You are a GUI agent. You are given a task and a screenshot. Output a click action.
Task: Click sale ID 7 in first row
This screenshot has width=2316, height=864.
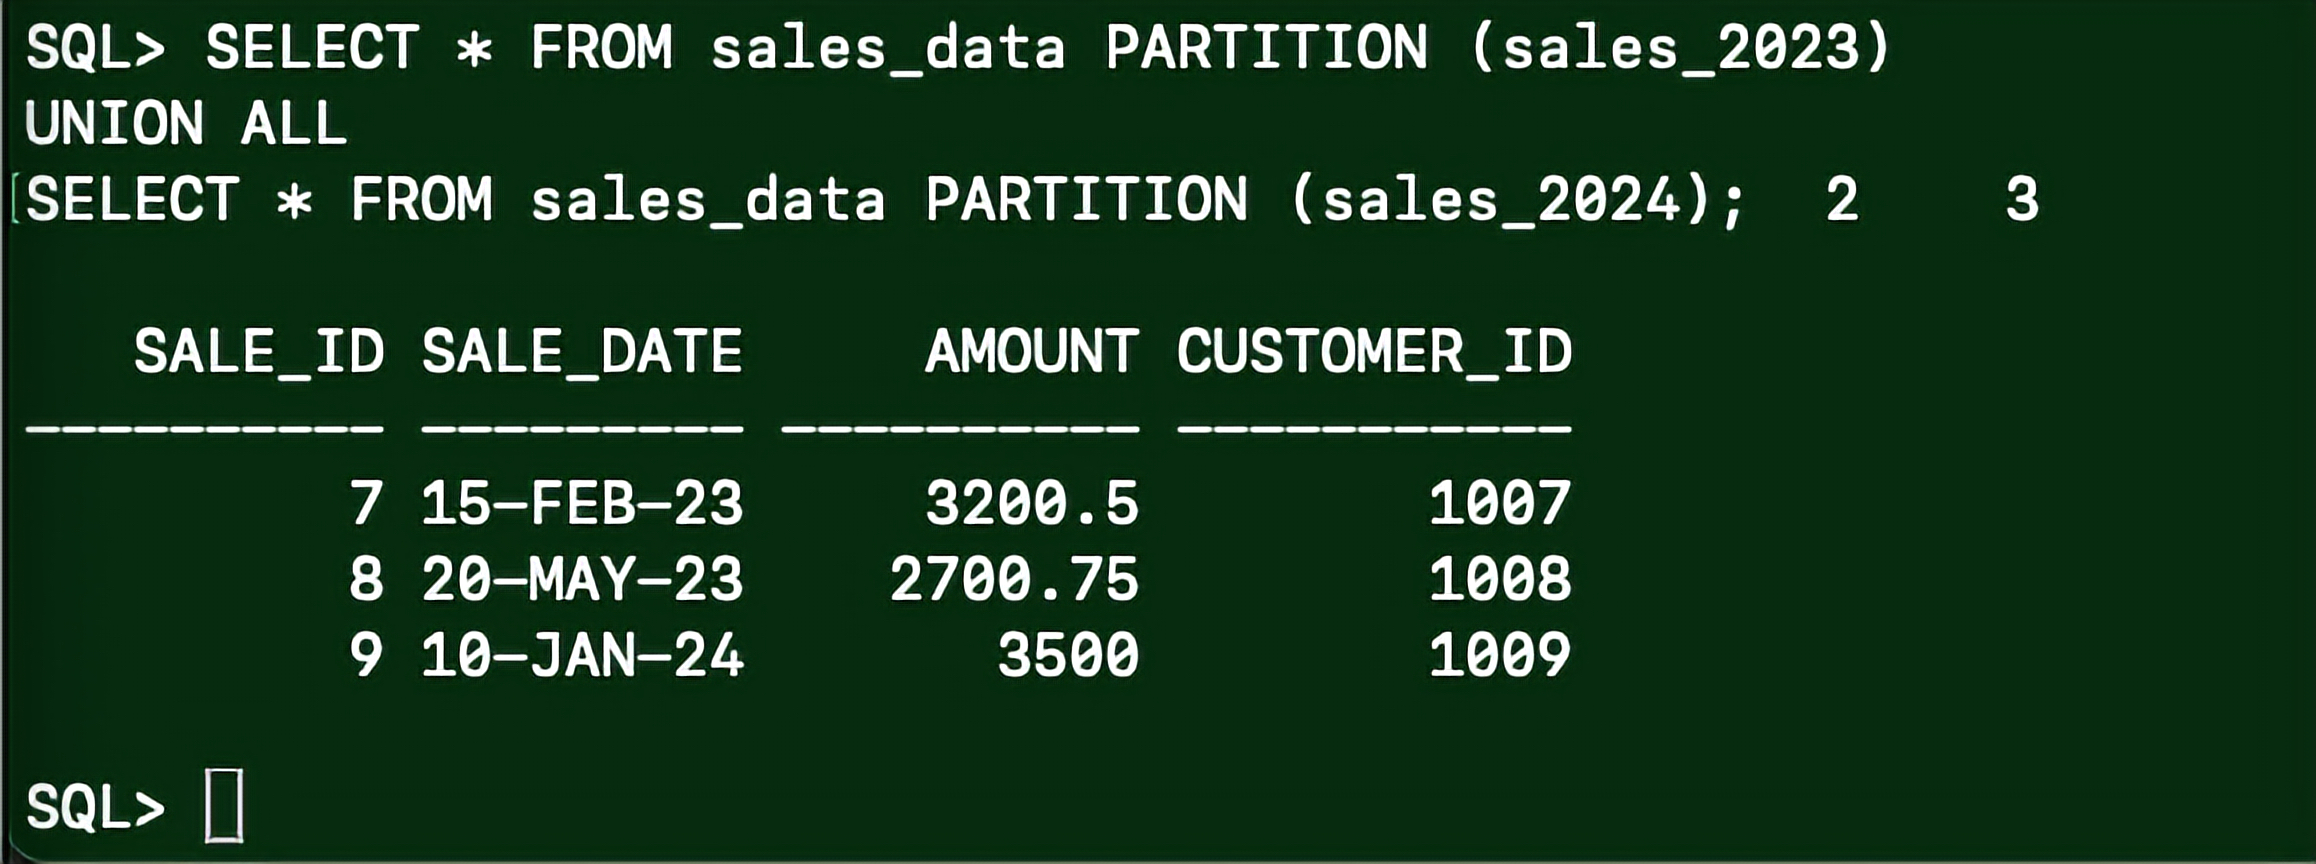tap(366, 502)
